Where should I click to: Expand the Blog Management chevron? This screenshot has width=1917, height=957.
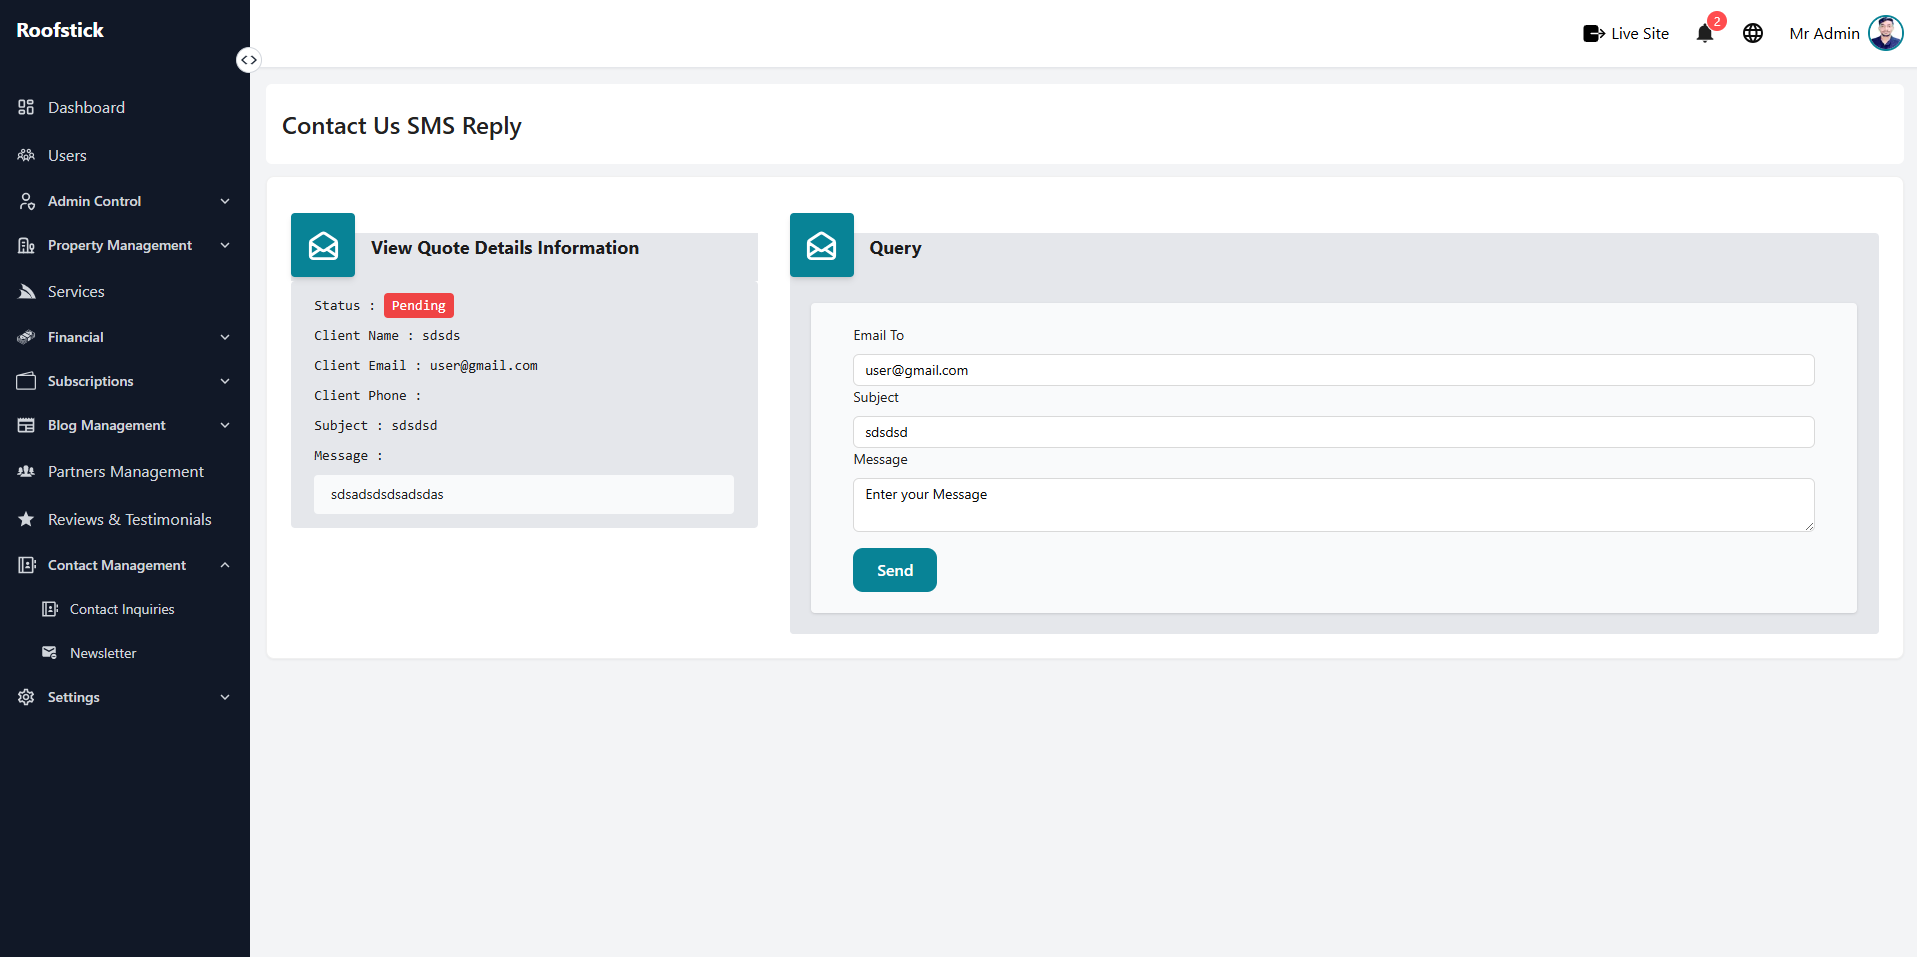coord(225,425)
